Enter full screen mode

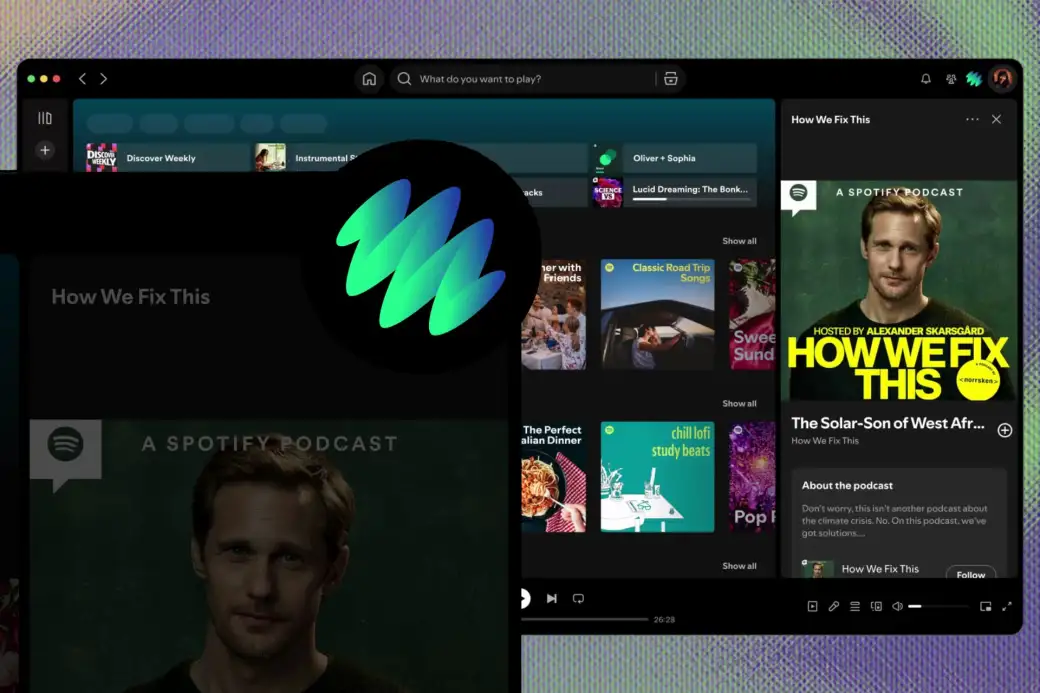tap(1007, 606)
